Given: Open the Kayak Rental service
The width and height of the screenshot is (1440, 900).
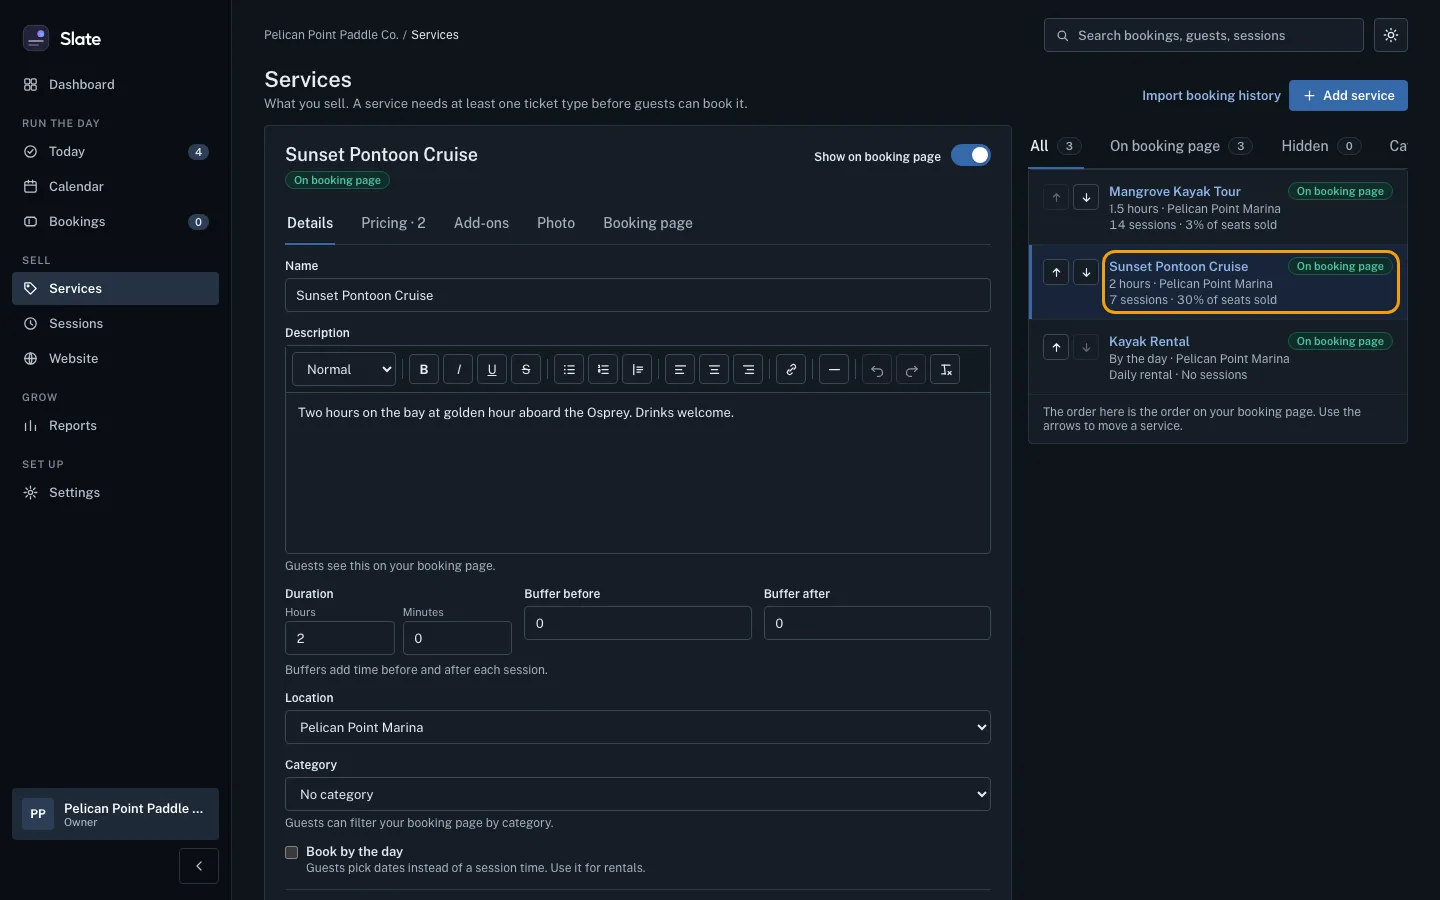Looking at the screenshot, I should [x=1250, y=358].
